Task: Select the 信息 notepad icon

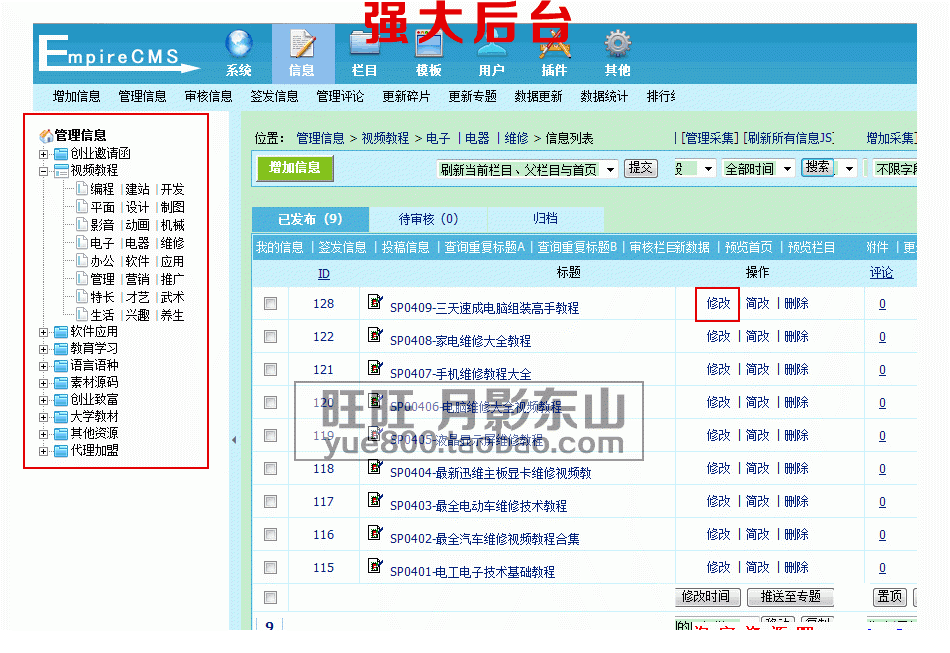Action: pyautogui.click(x=302, y=45)
